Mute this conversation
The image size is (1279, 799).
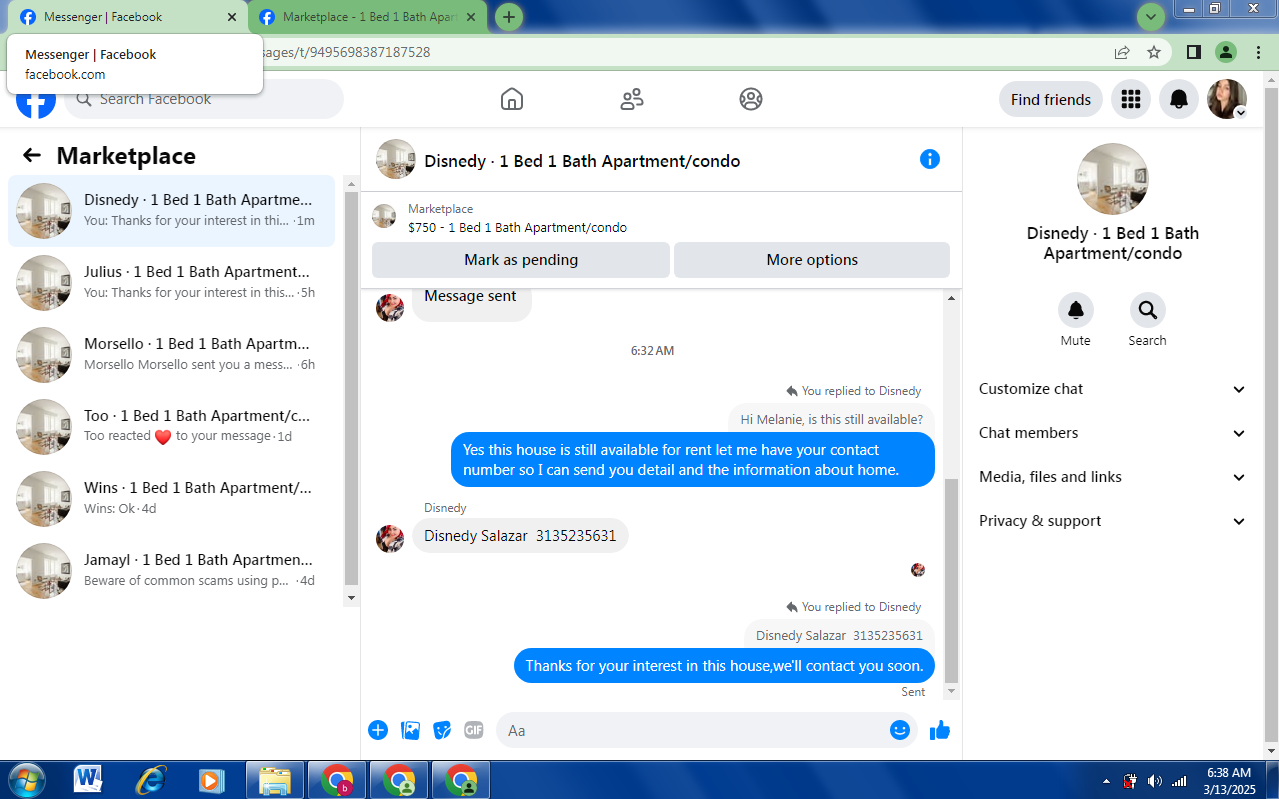[1076, 310]
